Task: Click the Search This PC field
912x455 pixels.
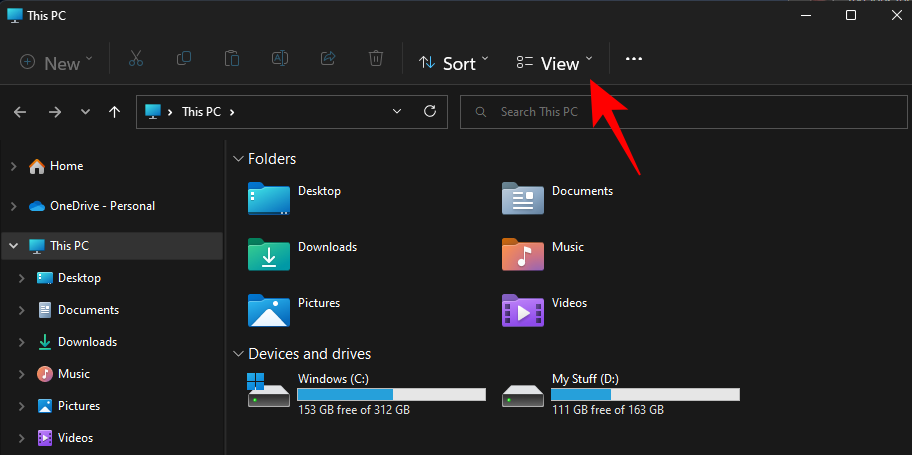Action: [x=683, y=112]
